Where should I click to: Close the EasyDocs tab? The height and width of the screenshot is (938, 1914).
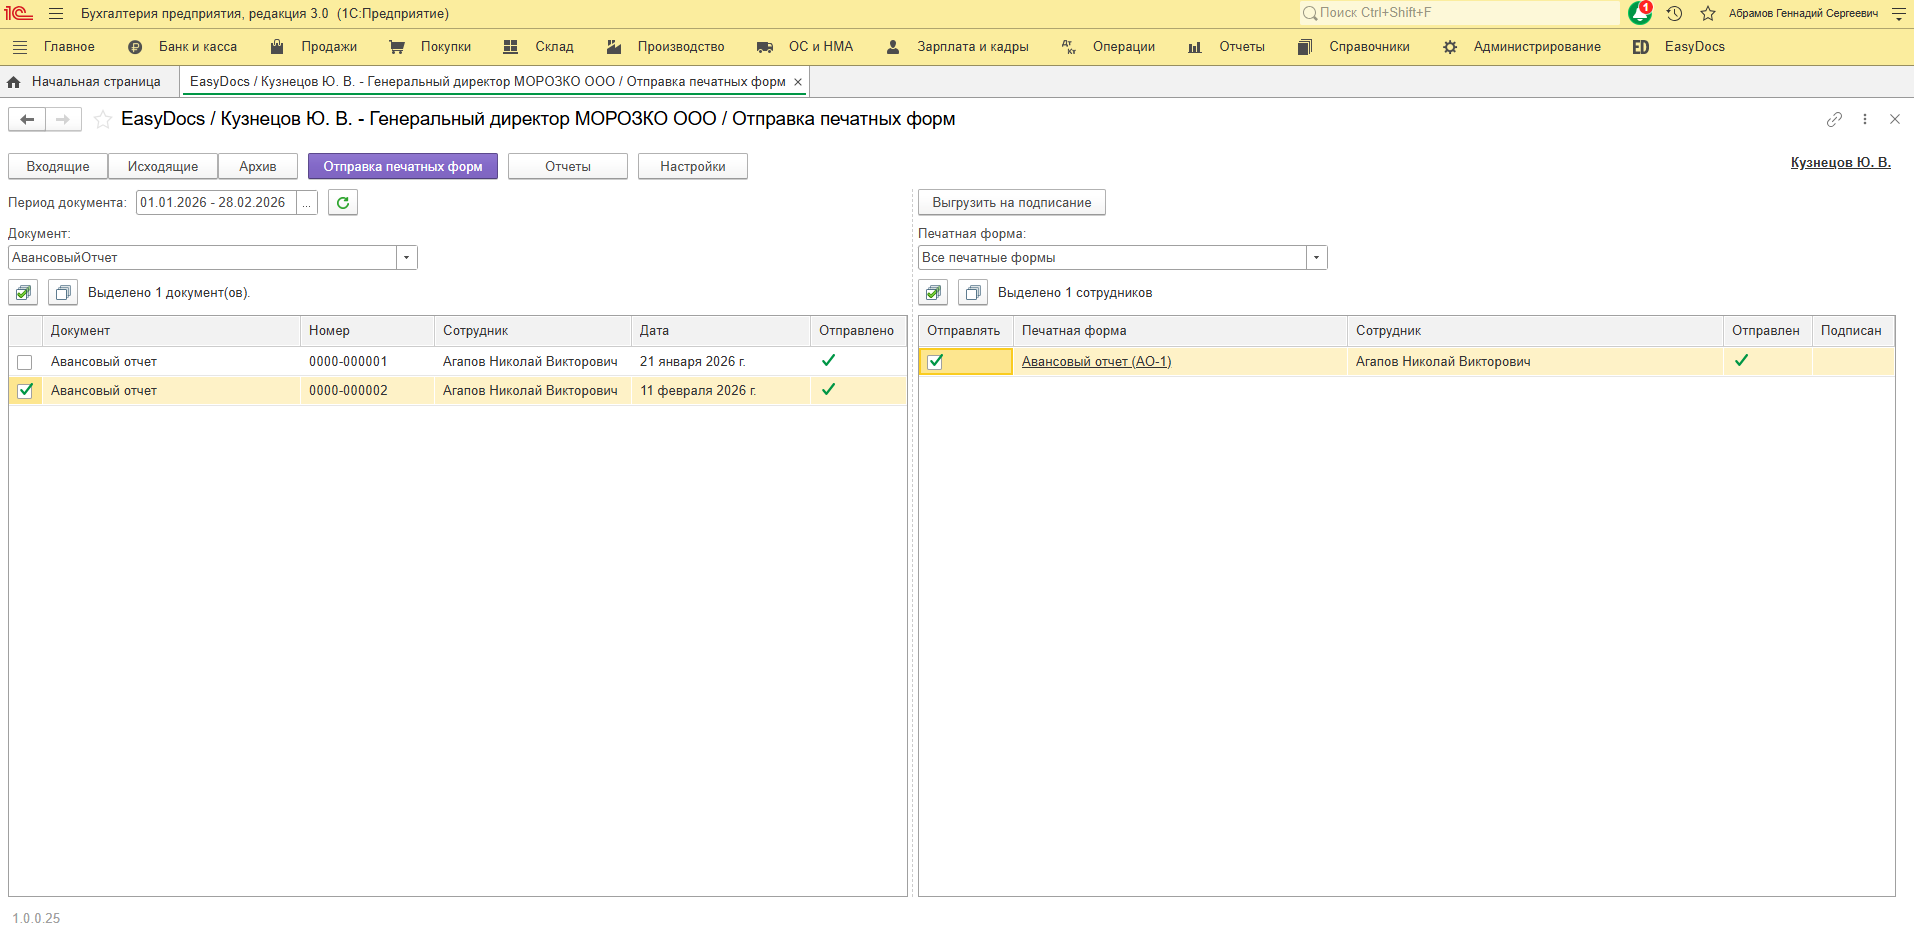tap(798, 82)
